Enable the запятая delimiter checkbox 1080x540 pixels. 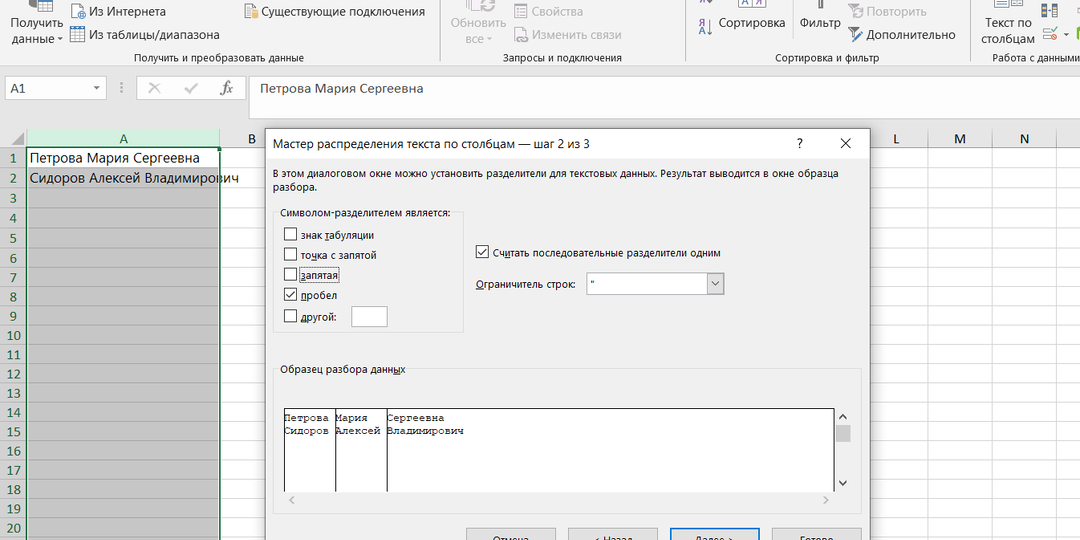tap(290, 275)
